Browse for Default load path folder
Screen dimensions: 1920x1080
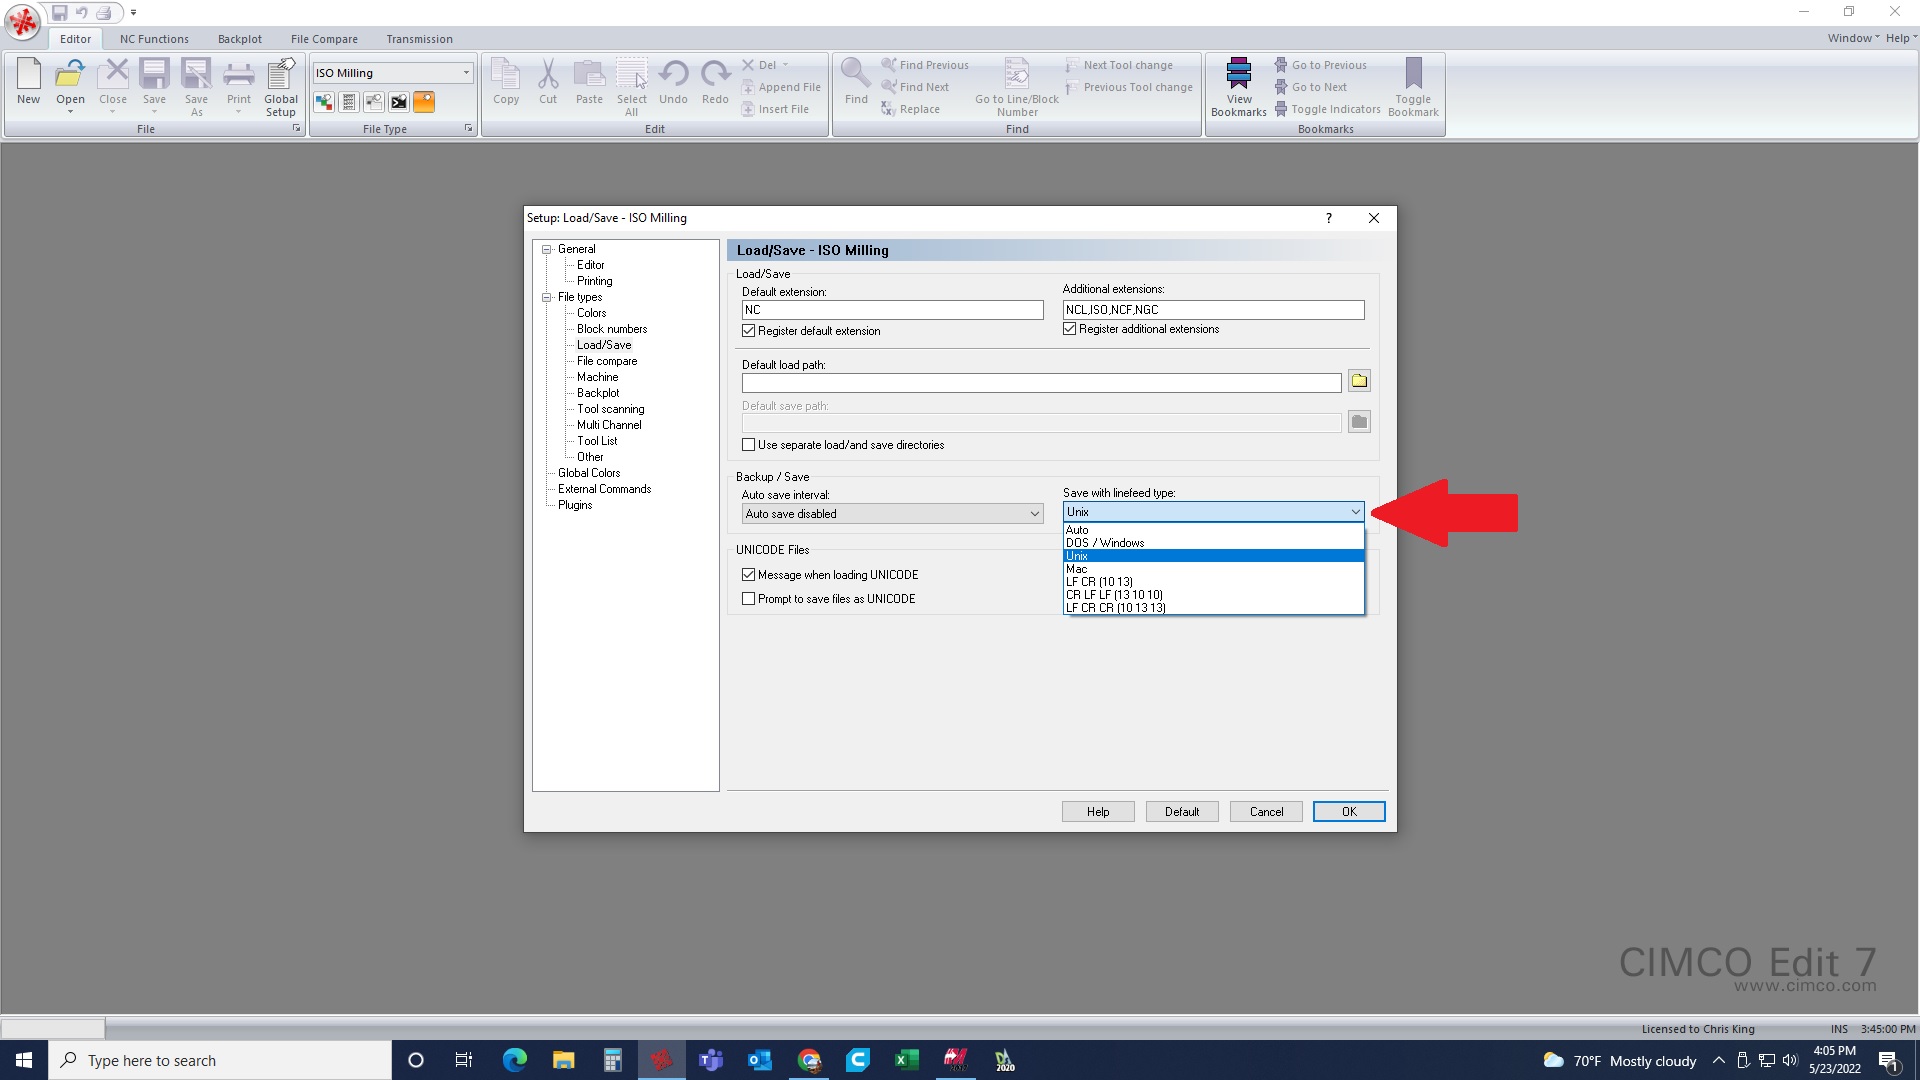coord(1359,381)
